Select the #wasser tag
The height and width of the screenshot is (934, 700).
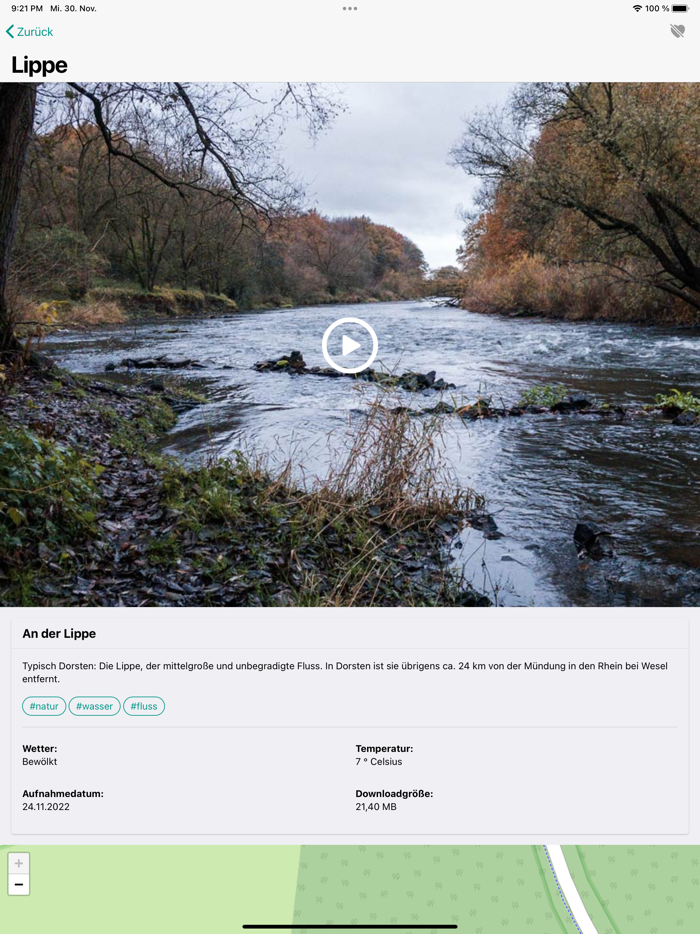[94, 706]
